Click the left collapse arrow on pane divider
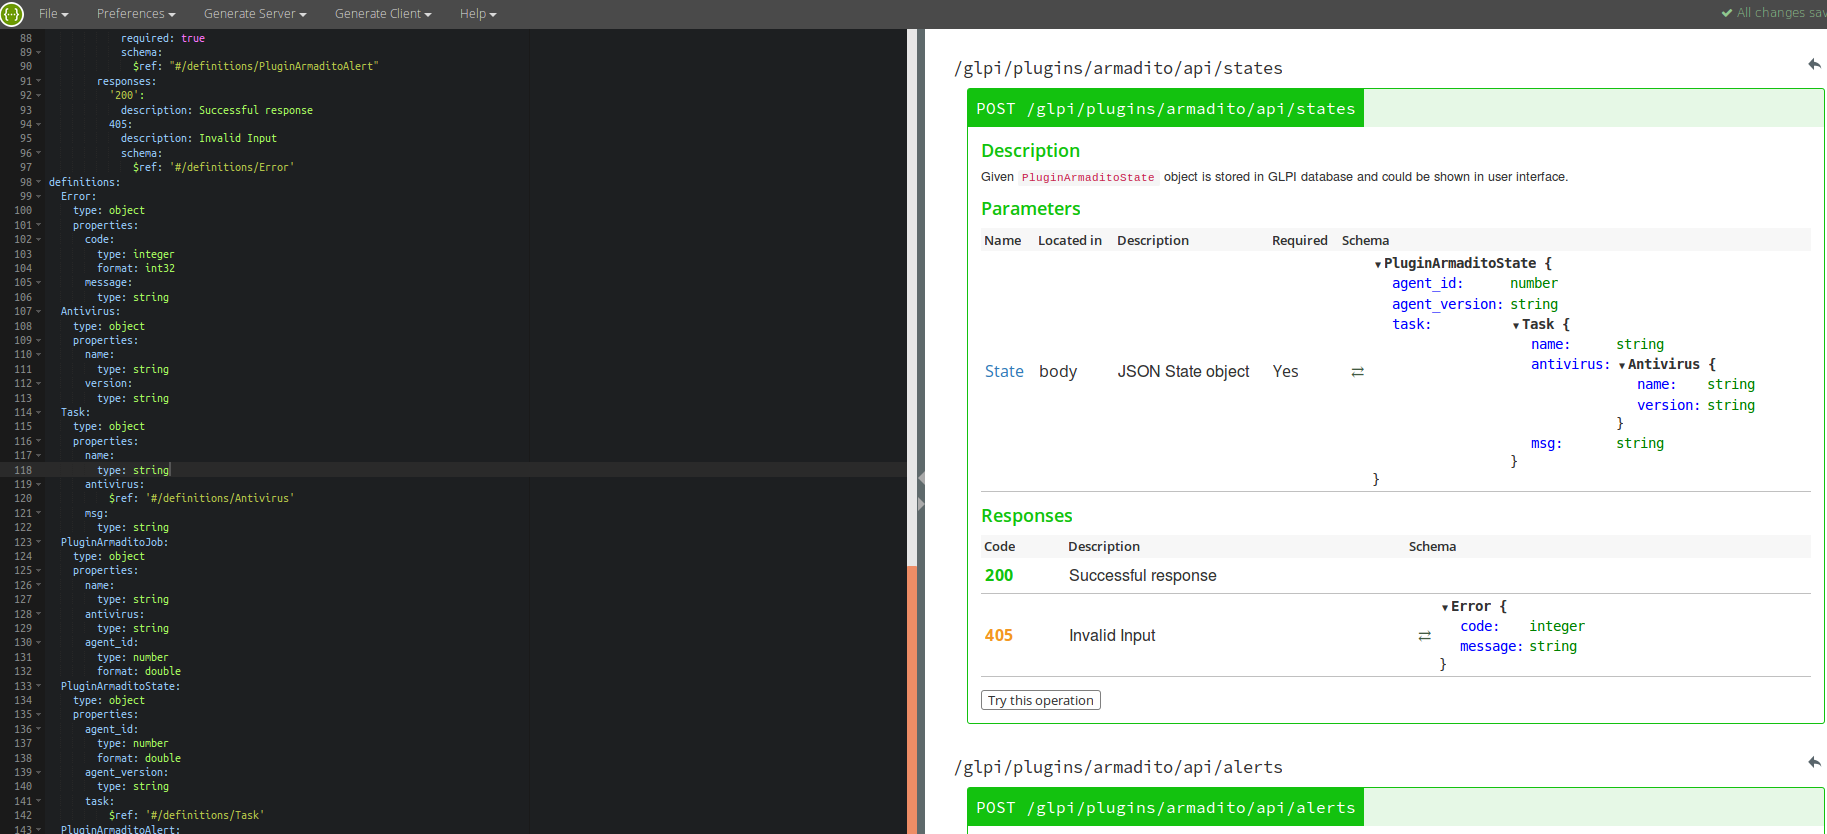Screen dimensions: 1827x834 pyautogui.click(x=921, y=478)
